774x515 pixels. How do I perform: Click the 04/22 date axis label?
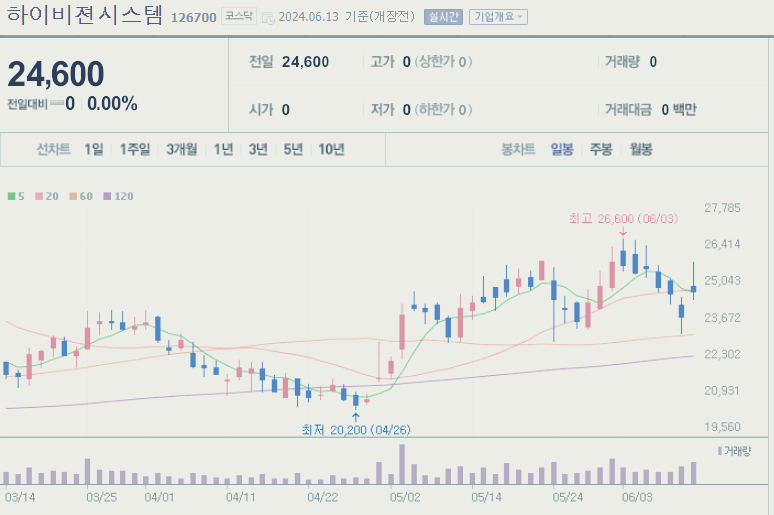322,497
